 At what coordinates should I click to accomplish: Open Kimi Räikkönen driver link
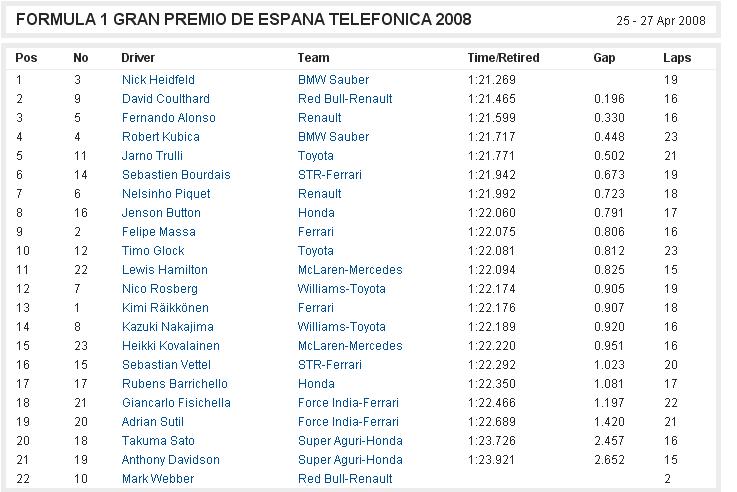point(165,308)
